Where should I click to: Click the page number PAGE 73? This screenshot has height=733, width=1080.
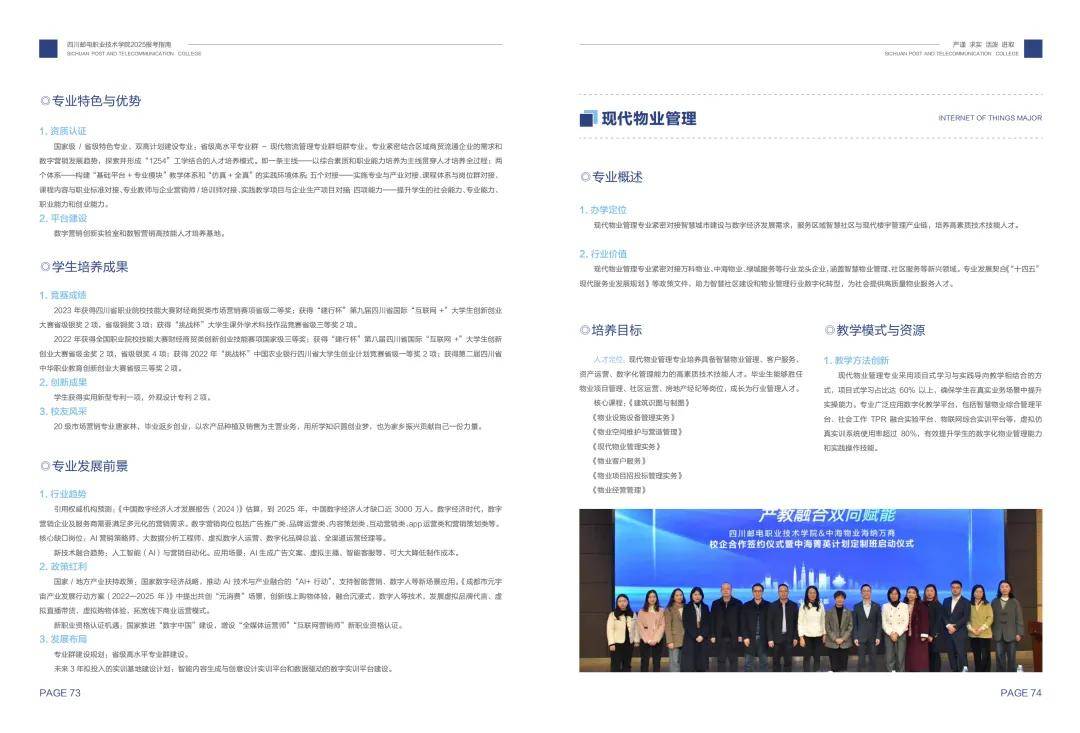[60, 693]
